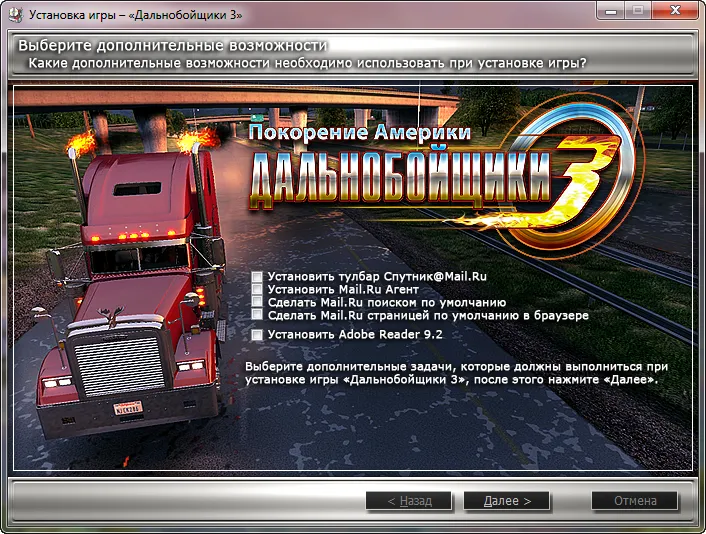Select the Установить Adobe Reader 9.2 checkbox
This screenshot has height=534, width=706.
pyautogui.click(x=258, y=334)
